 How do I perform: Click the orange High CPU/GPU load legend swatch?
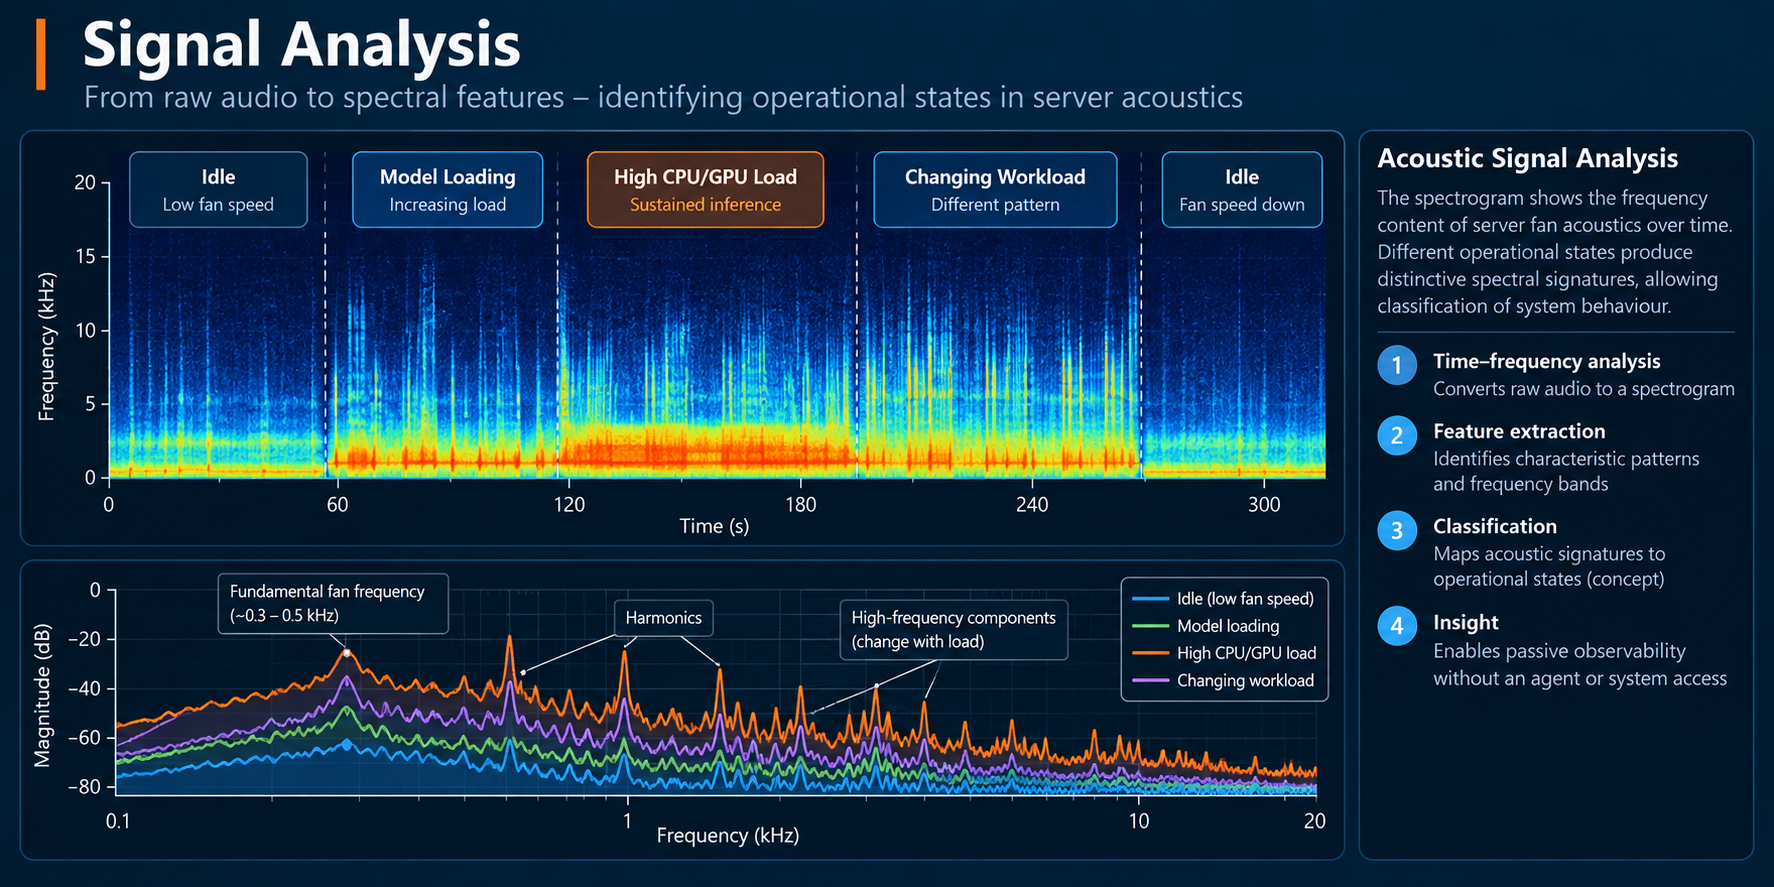1151,653
